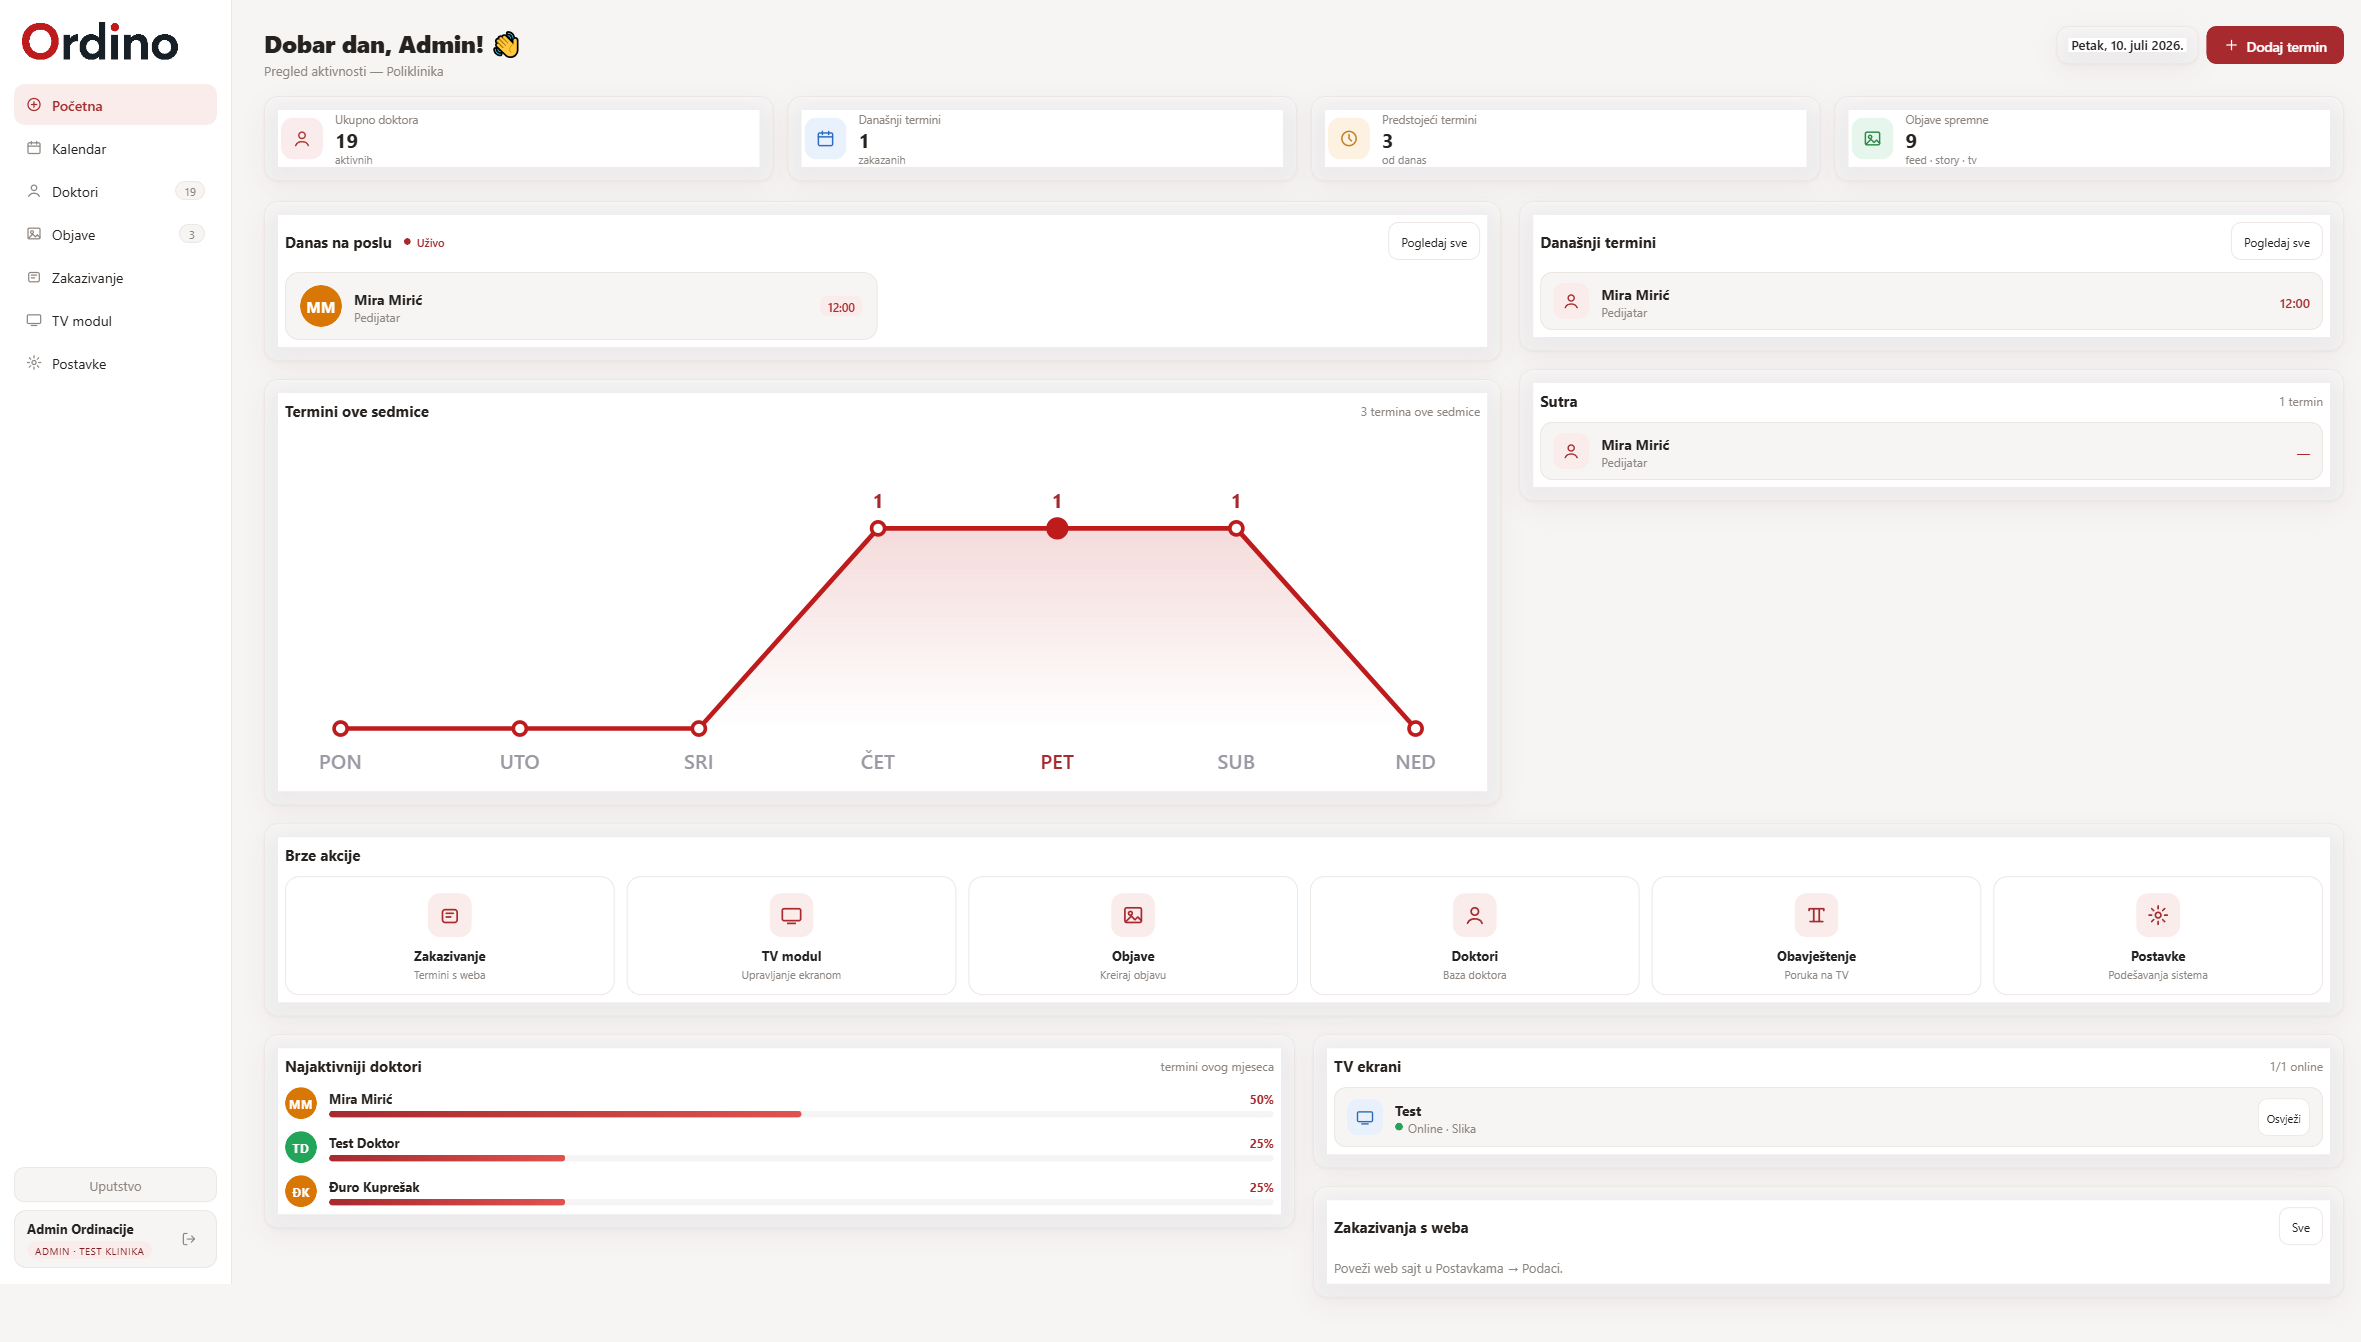
Task: Click the Postavke gear icon in sidebar
Action: click(34, 363)
